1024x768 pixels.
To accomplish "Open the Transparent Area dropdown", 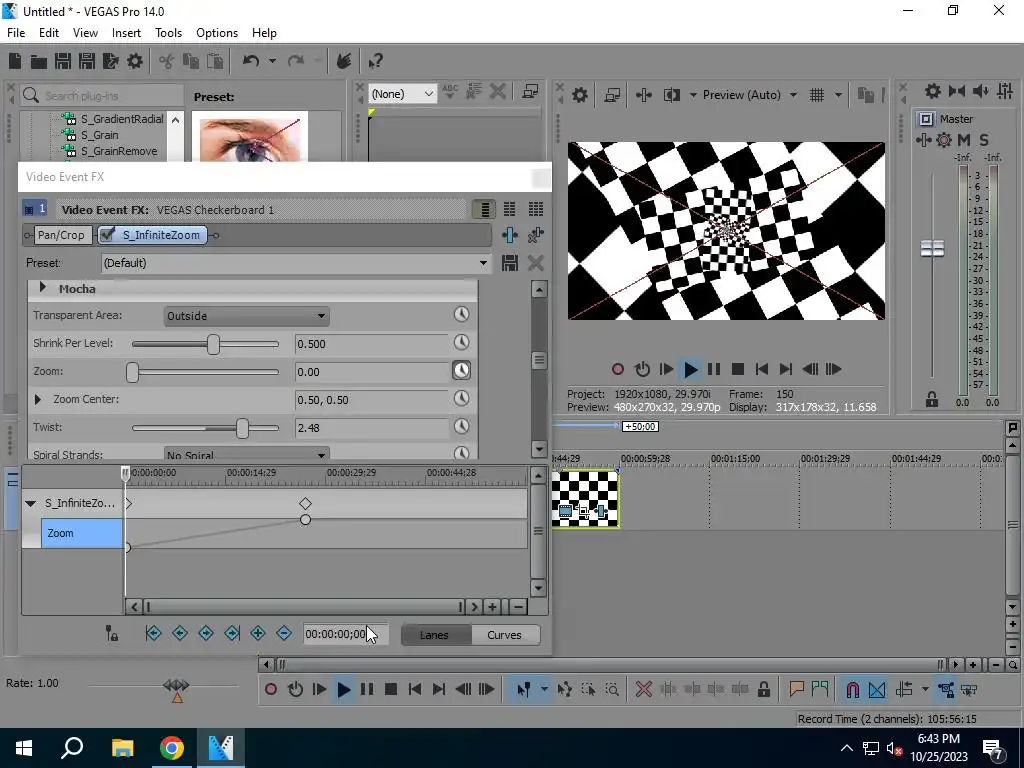I will (x=246, y=316).
